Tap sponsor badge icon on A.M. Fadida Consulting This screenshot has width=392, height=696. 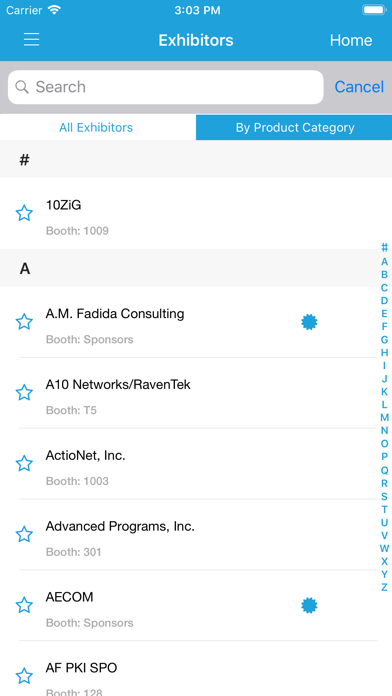click(309, 322)
